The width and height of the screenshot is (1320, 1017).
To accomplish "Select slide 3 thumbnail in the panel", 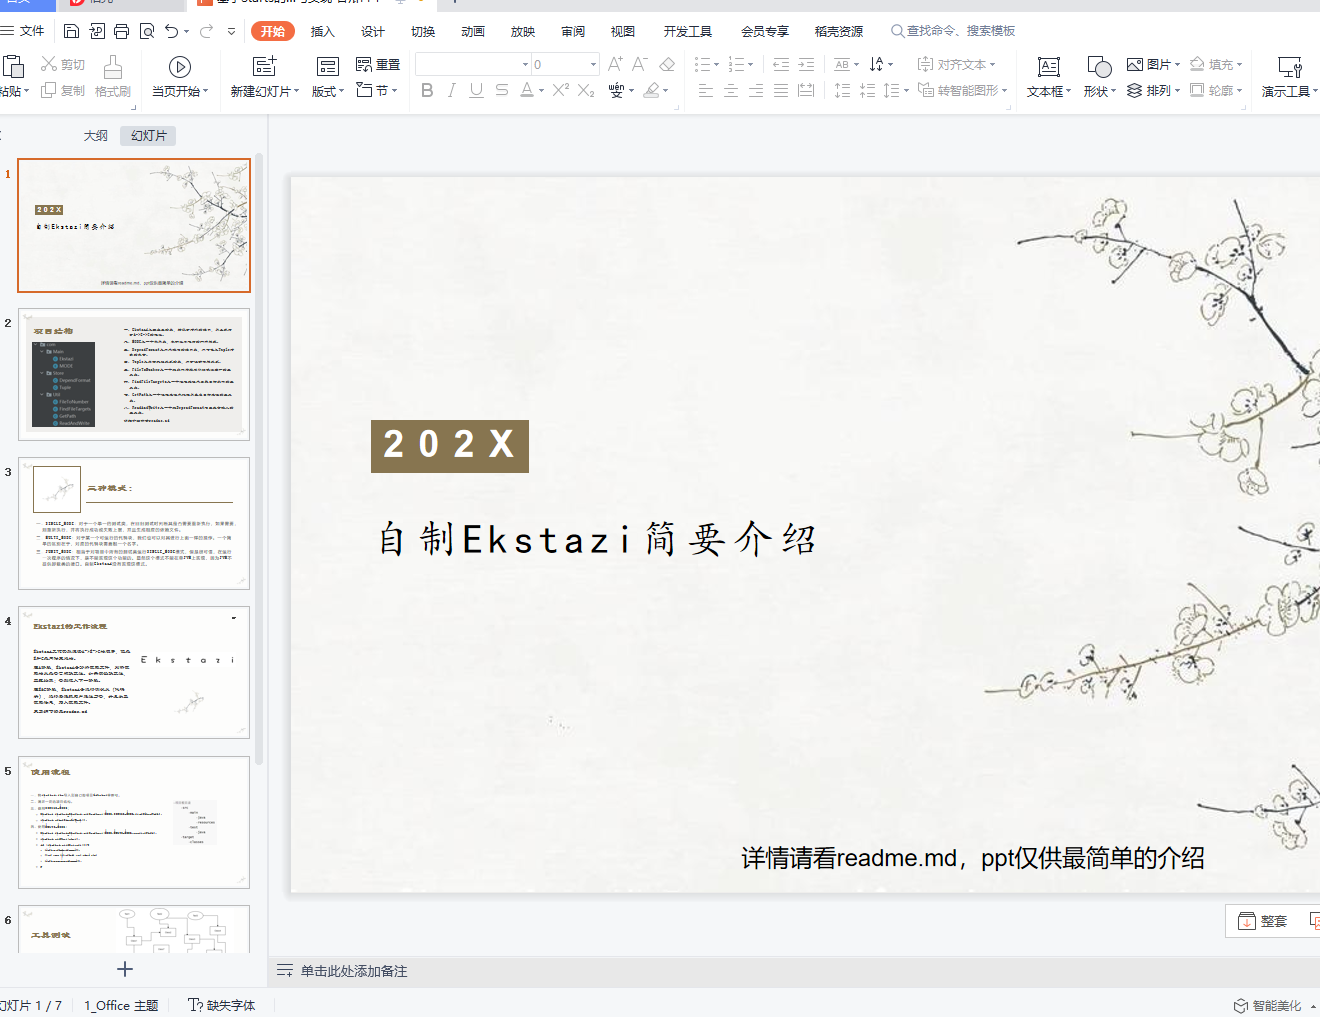I will click(134, 523).
